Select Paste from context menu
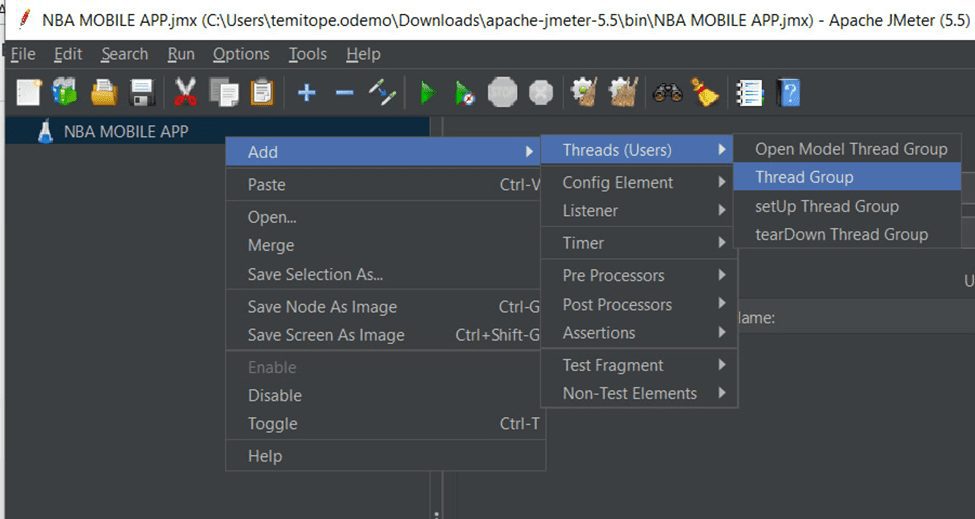This screenshot has width=975, height=519. [384, 185]
